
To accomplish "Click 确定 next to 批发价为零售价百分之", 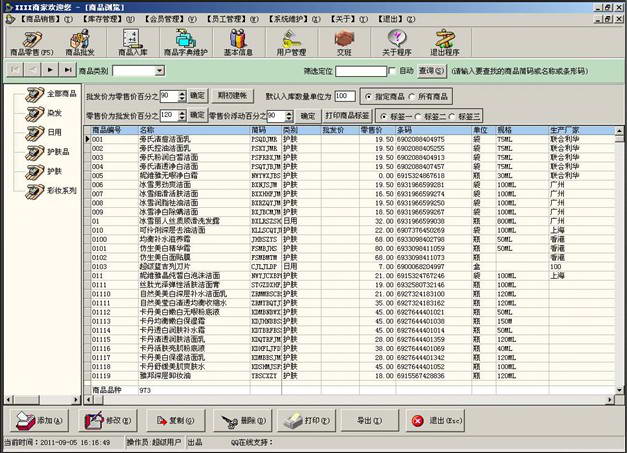I will tap(197, 96).
